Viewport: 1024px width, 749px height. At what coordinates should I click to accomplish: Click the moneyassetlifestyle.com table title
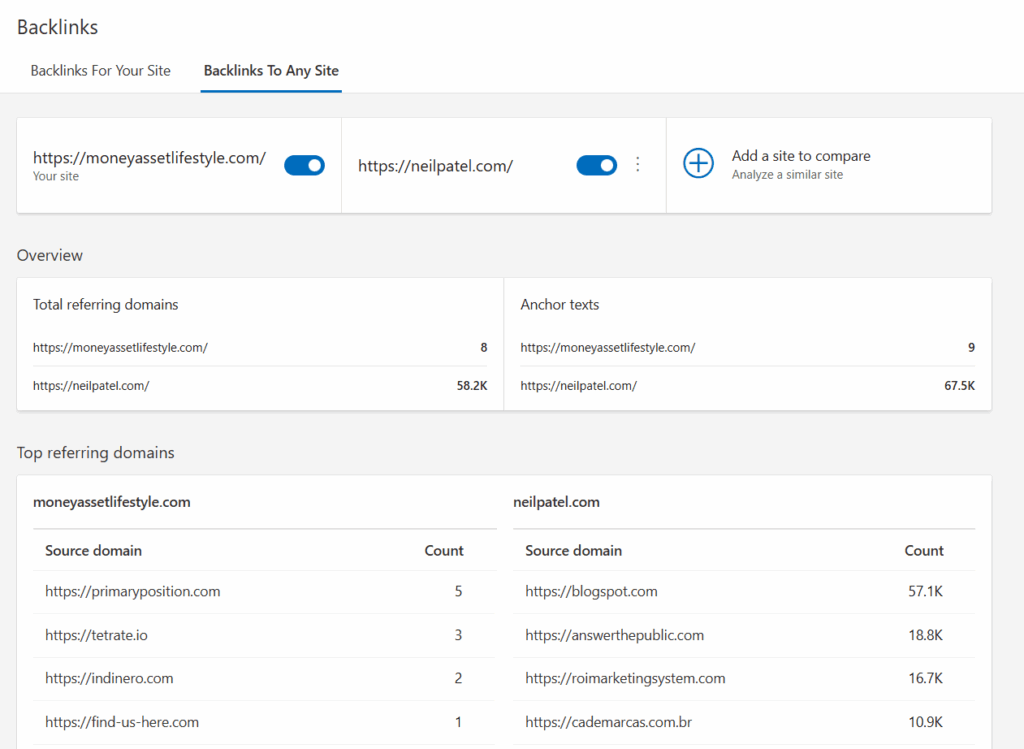[112, 502]
